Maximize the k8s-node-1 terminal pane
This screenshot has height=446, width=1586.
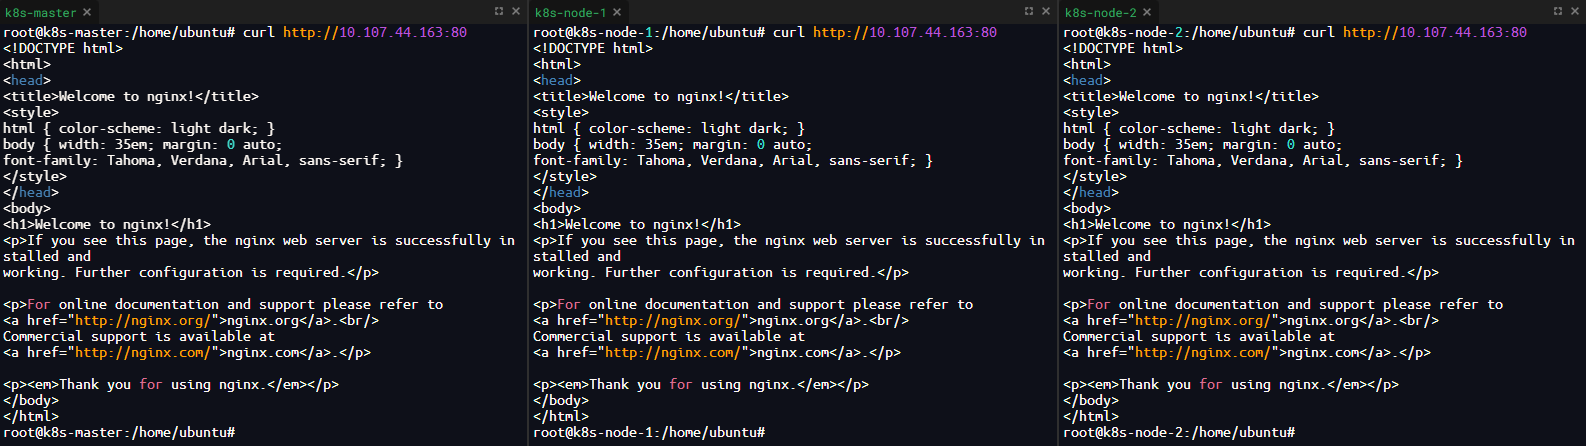[x=1029, y=11]
